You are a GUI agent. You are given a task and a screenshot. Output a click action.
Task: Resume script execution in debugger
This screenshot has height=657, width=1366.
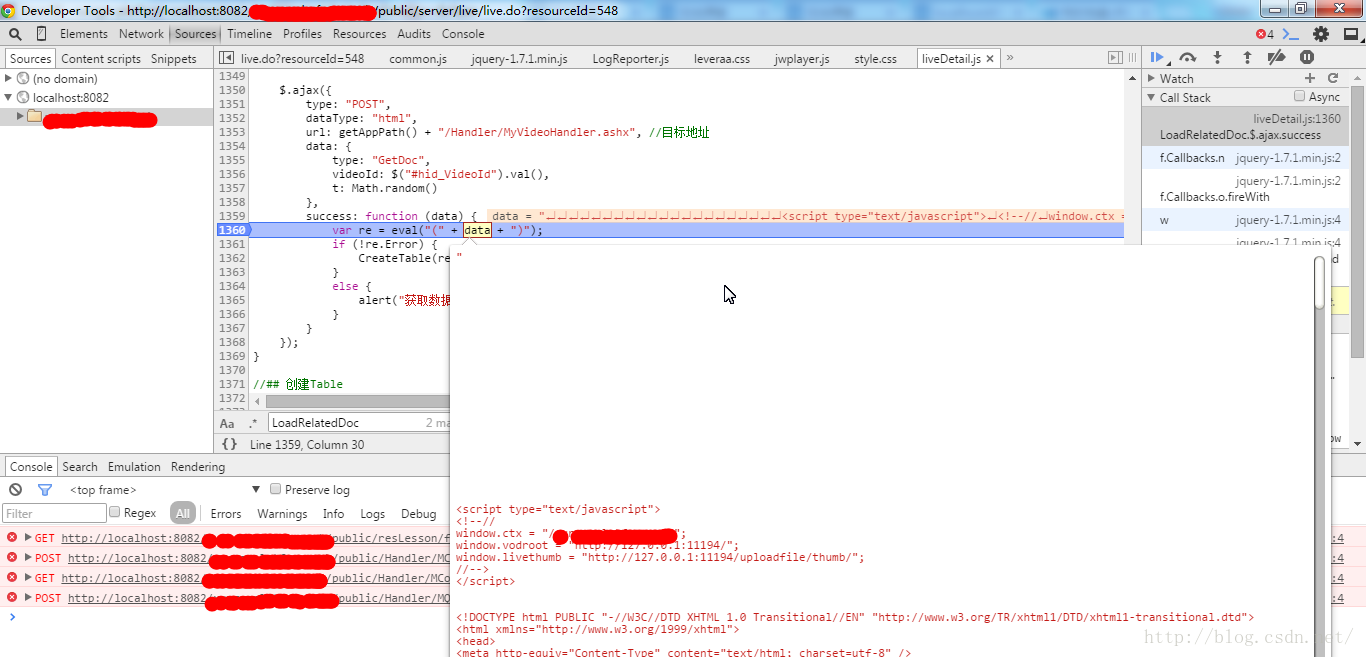coord(1157,58)
